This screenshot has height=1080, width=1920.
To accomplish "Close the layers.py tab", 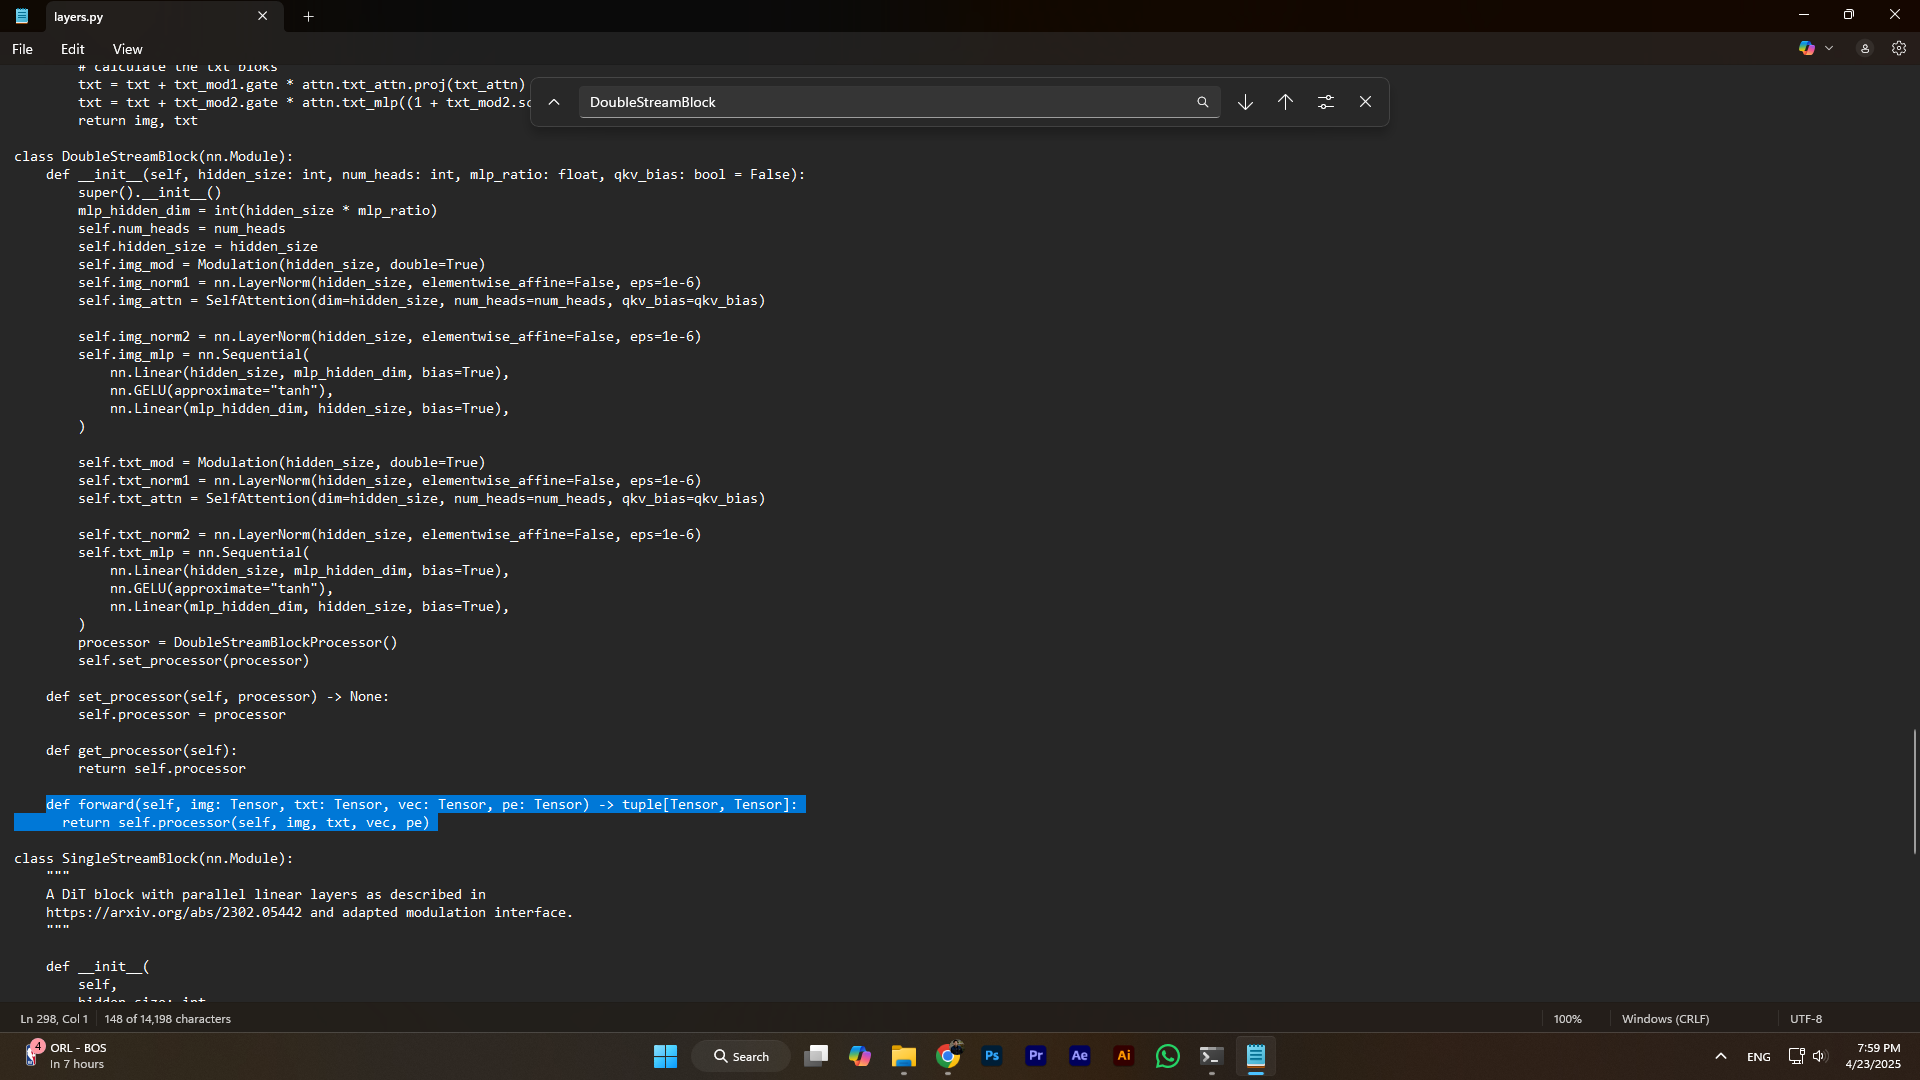I will click(262, 16).
